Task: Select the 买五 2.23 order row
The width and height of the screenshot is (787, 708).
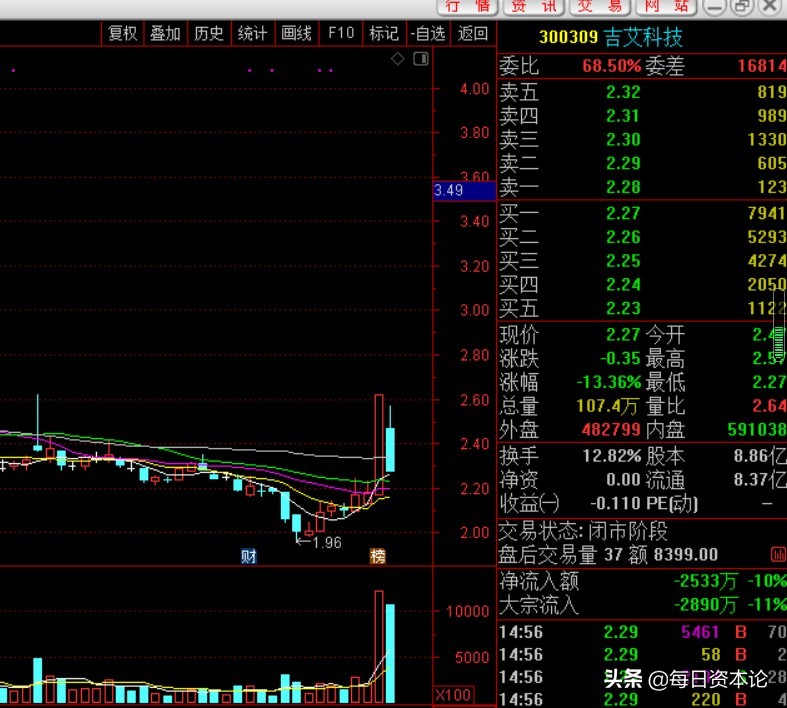Action: (642, 308)
